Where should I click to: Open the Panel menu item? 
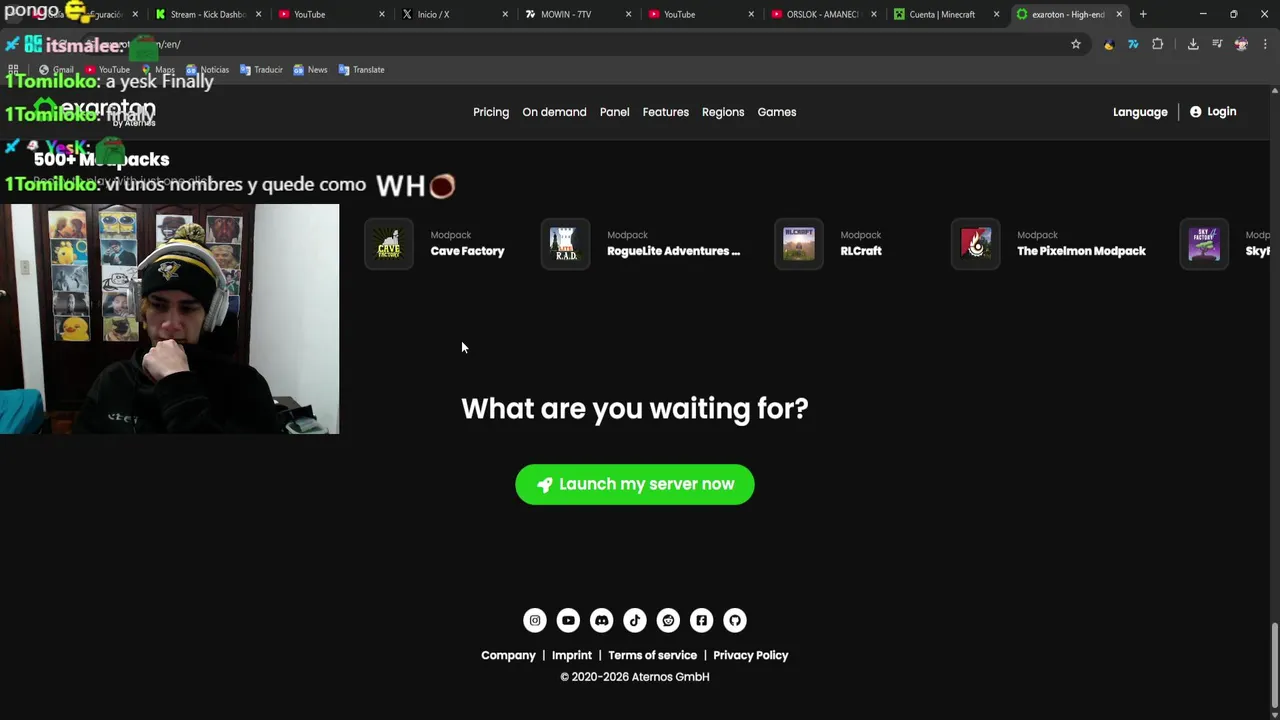pyautogui.click(x=614, y=112)
